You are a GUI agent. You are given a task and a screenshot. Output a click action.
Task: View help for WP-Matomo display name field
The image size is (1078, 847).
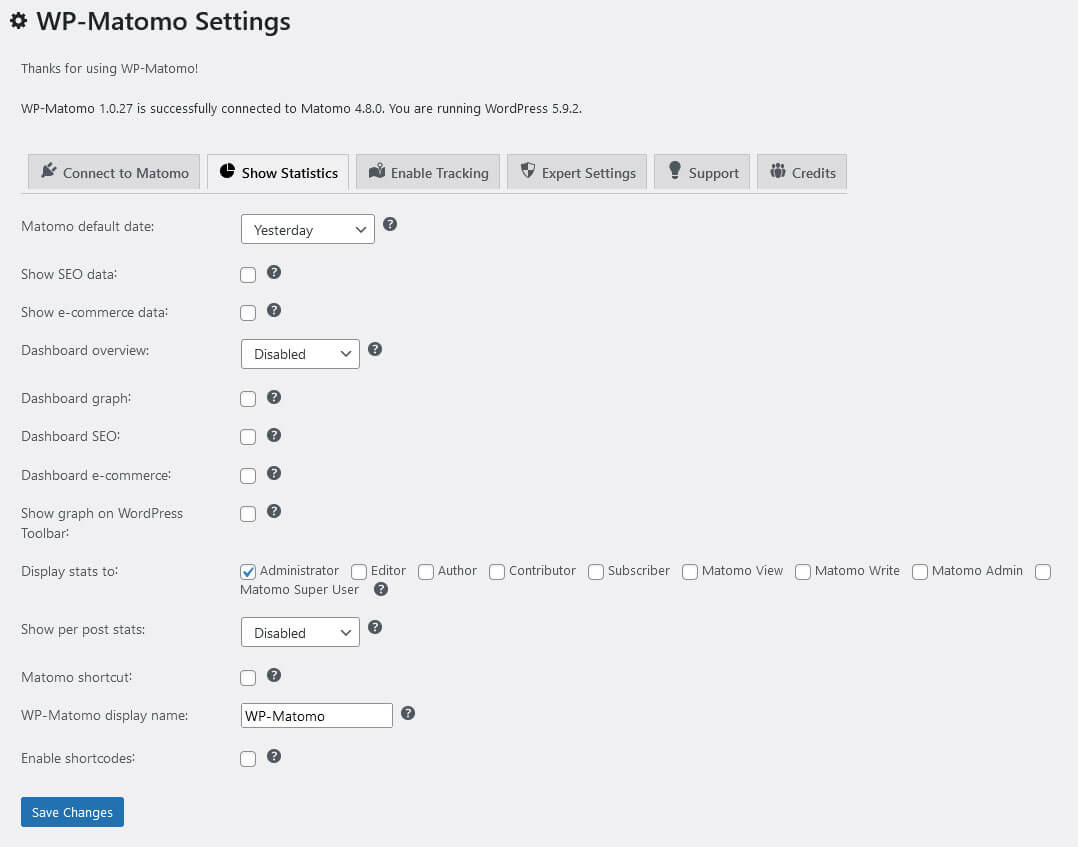408,711
